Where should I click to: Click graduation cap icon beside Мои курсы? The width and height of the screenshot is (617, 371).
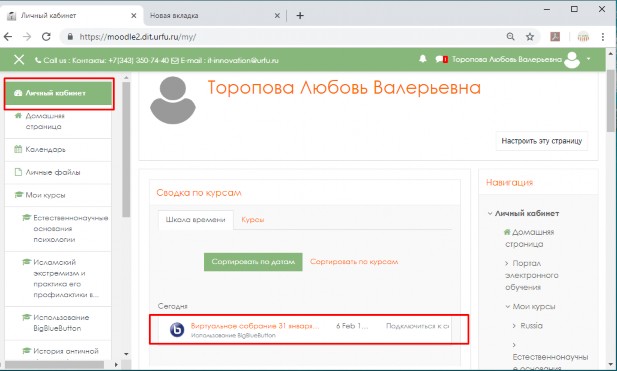[18, 195]
